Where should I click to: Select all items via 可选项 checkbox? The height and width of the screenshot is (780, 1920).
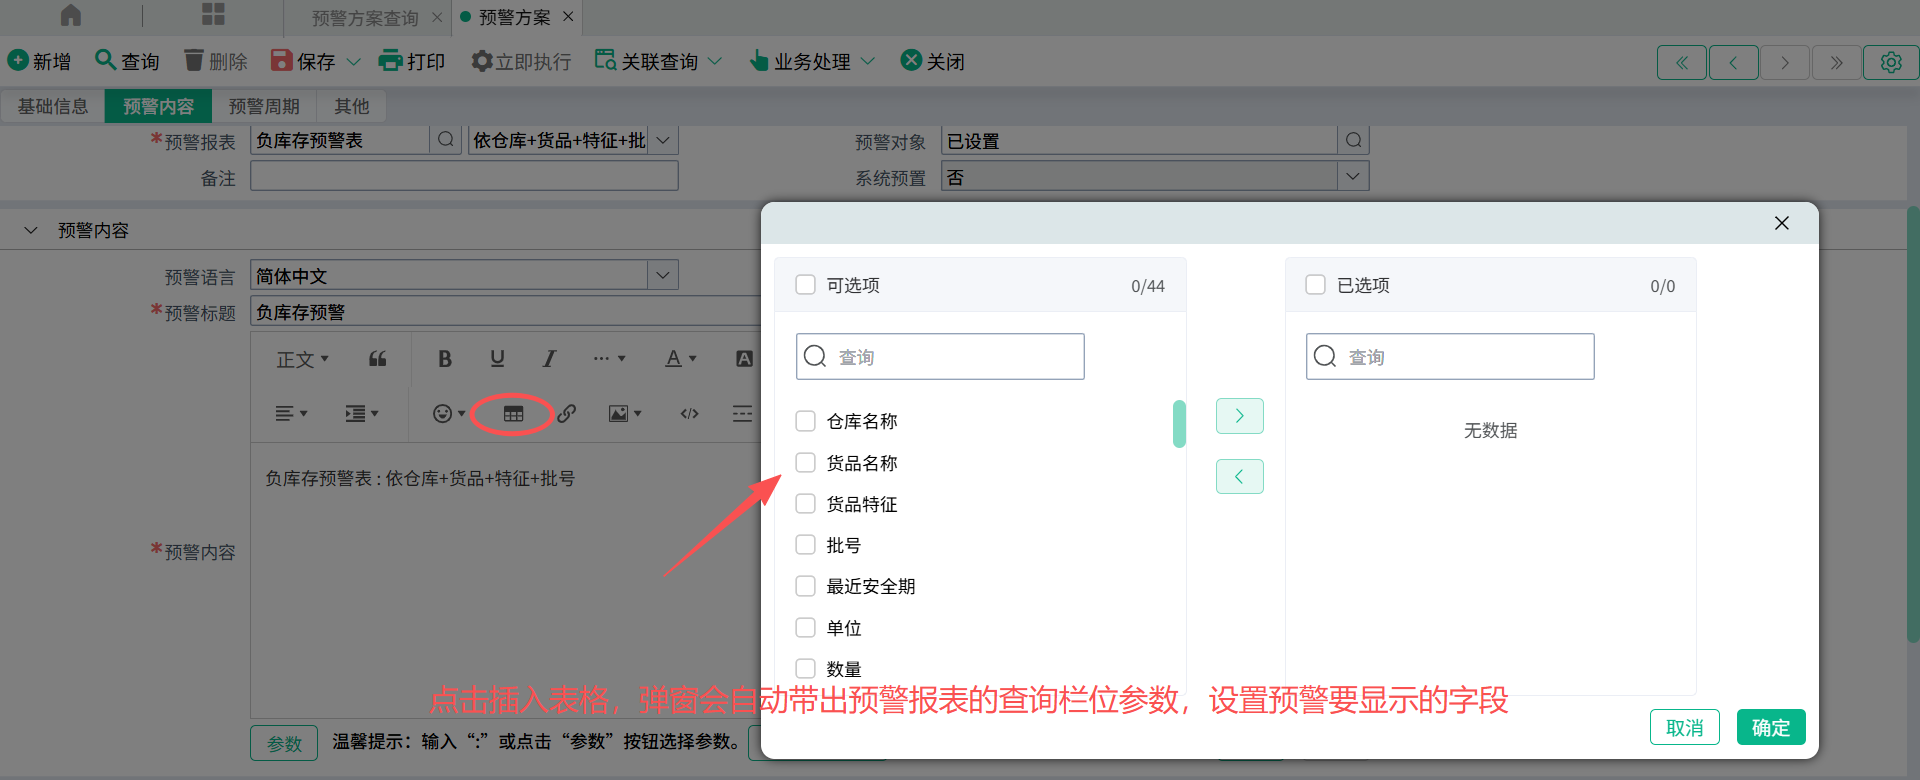[x=805, y=285]
